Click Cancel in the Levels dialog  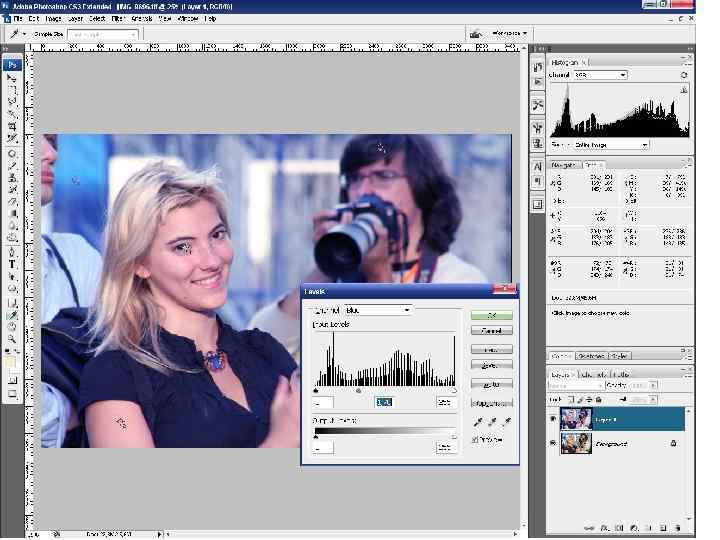(491, 330)
